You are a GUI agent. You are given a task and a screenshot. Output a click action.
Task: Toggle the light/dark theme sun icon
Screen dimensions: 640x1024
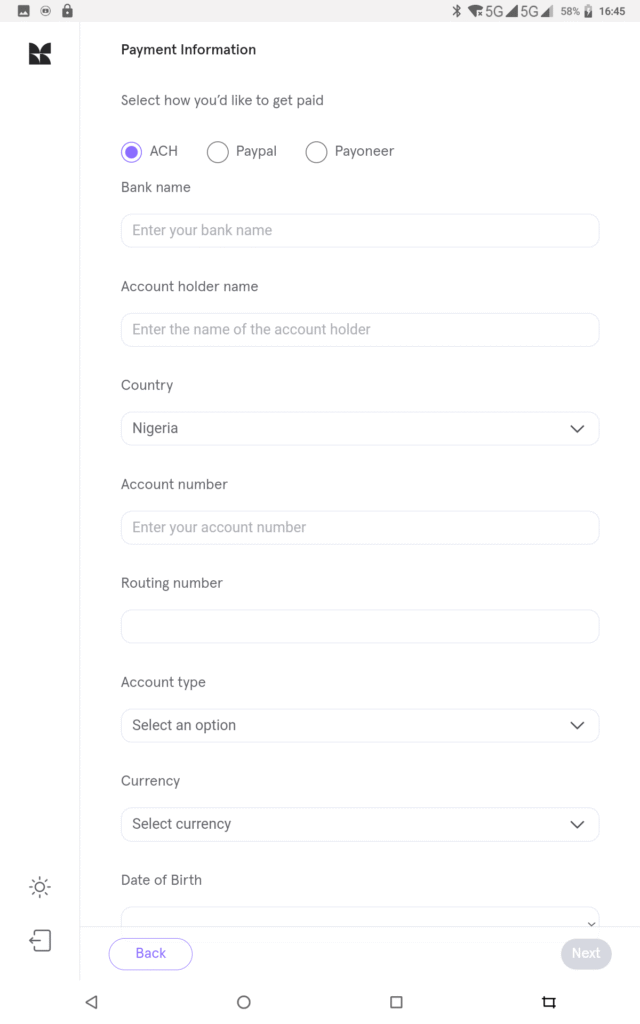coord(40,887)
